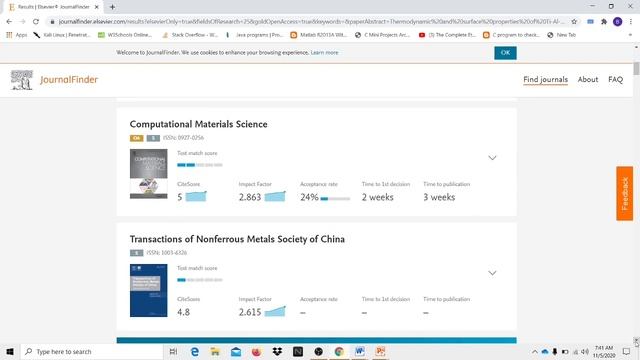Image resolution: width=640 pixels, height=360 pixels.
Task: Switch to Chrome on taskbar
Action: (x=339, y=351)
